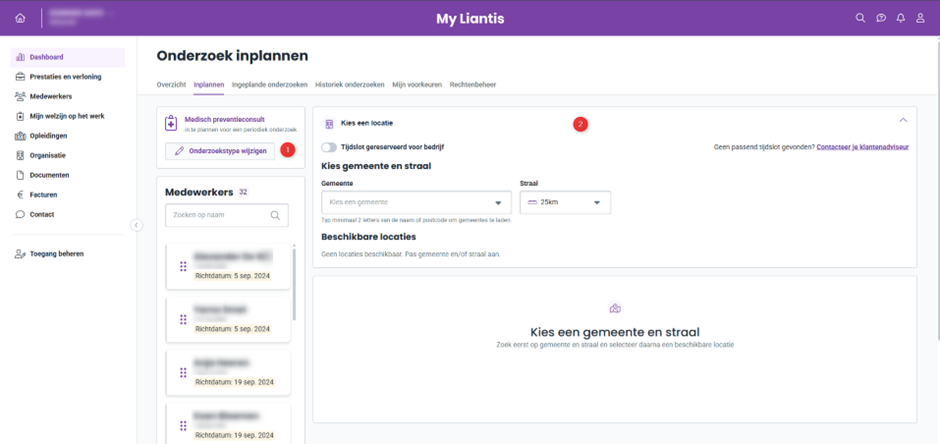940x444 pixels.
Task: Open the user profile icon
Action: click(x=920, y=18)
